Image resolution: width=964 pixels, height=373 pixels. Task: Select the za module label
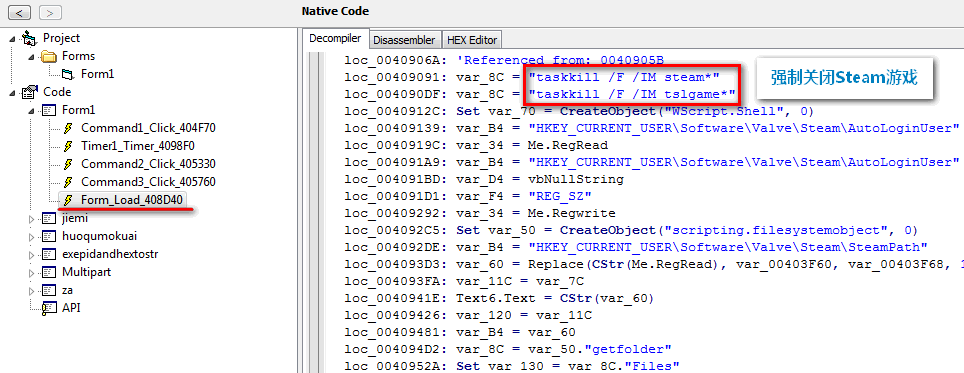68,290
